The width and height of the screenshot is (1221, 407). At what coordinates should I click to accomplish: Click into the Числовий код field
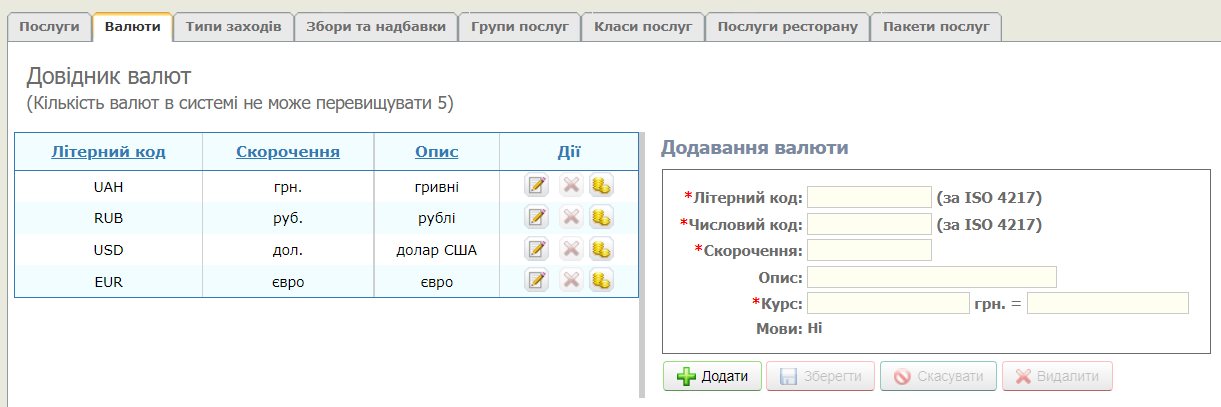[x=869, y=224]
